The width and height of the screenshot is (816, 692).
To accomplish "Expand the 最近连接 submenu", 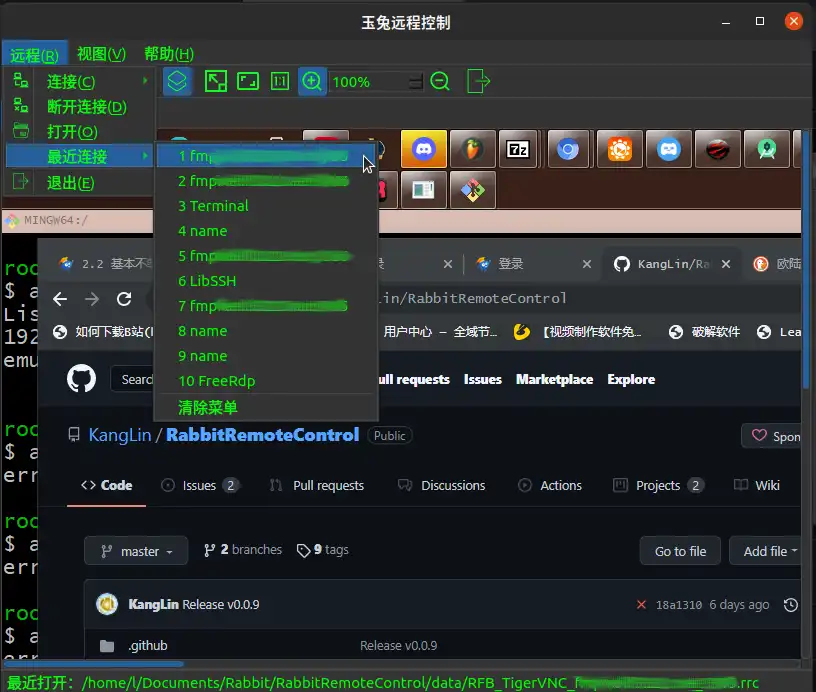I will 80,157.
